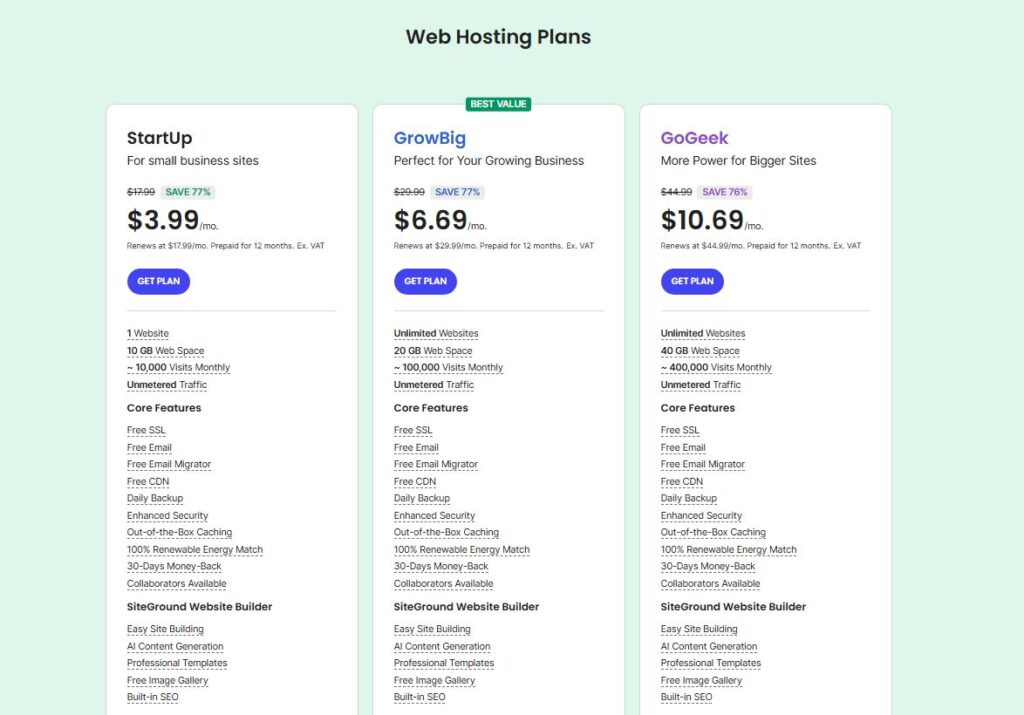Click Unlimited Websites in GrowBig plan
This screenshot has height=715, width=1024.
436,333
